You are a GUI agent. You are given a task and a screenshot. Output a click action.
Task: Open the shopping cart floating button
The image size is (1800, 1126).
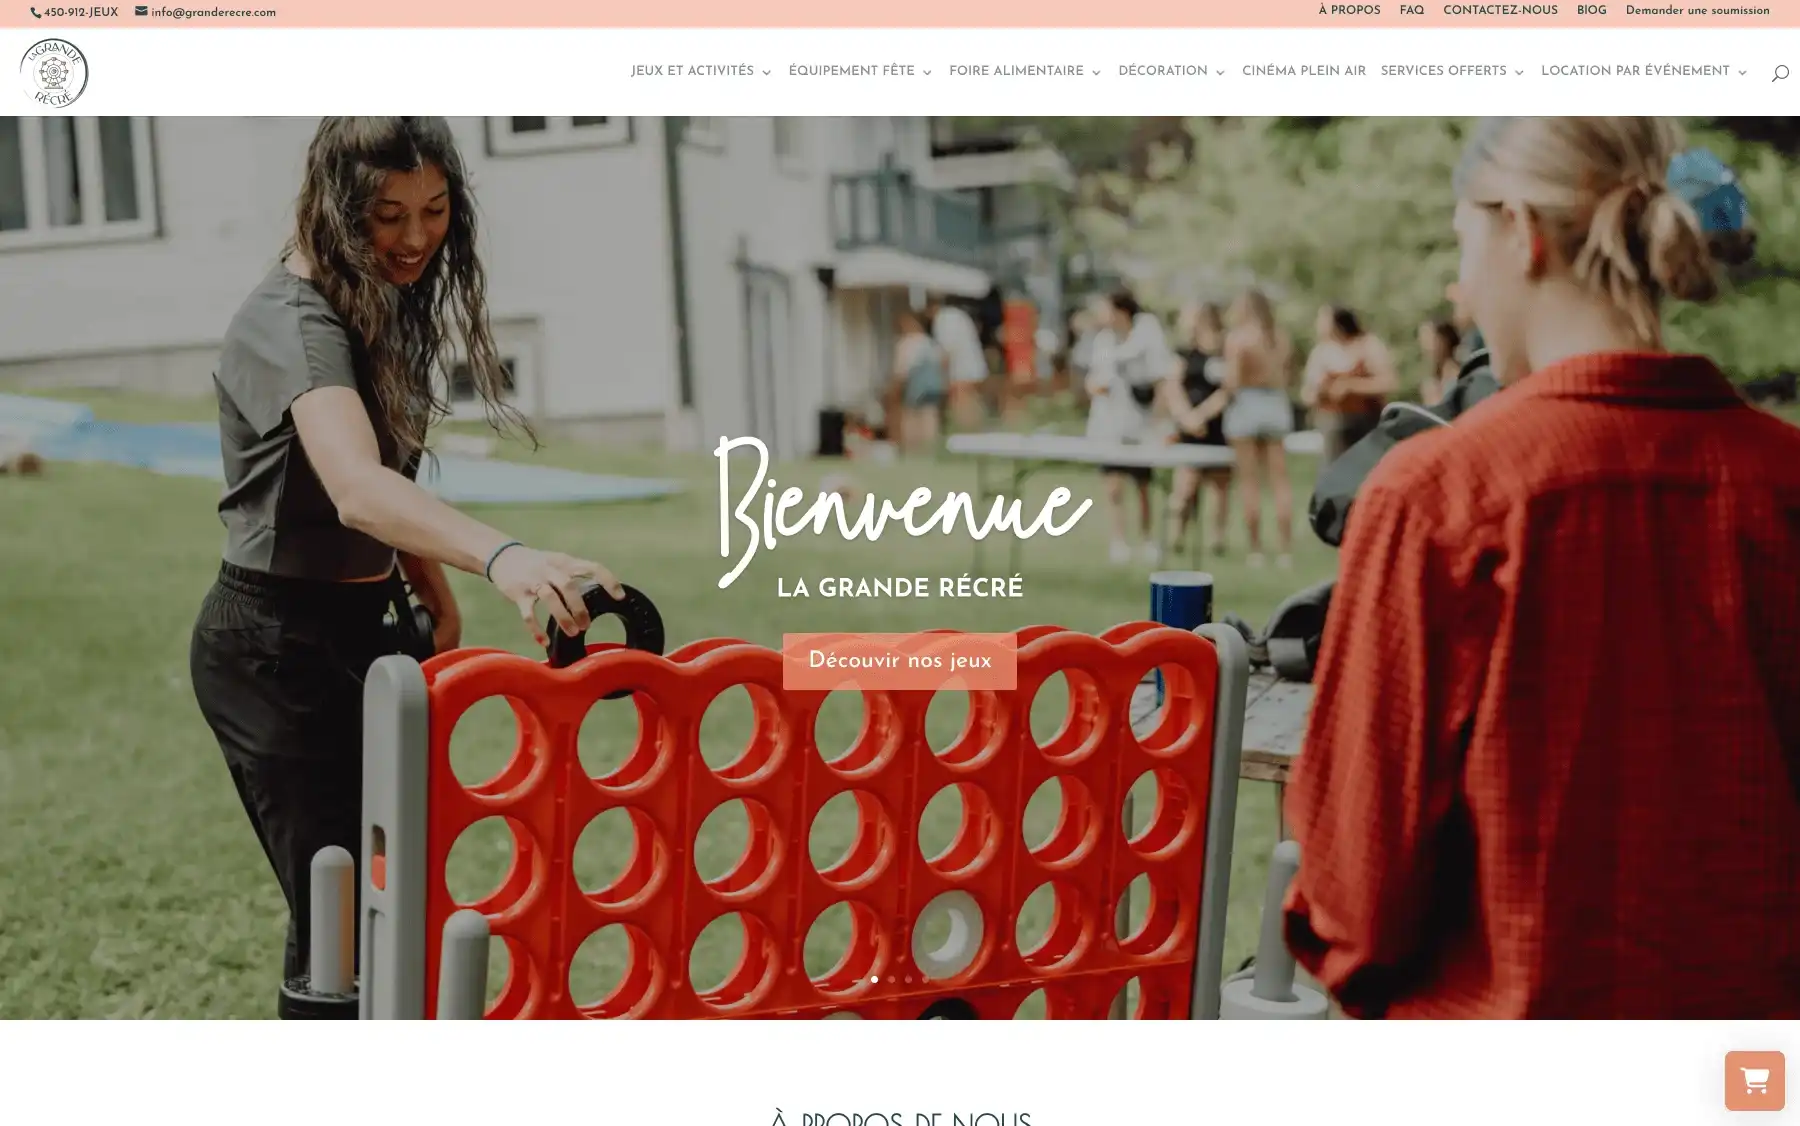1754,1080
